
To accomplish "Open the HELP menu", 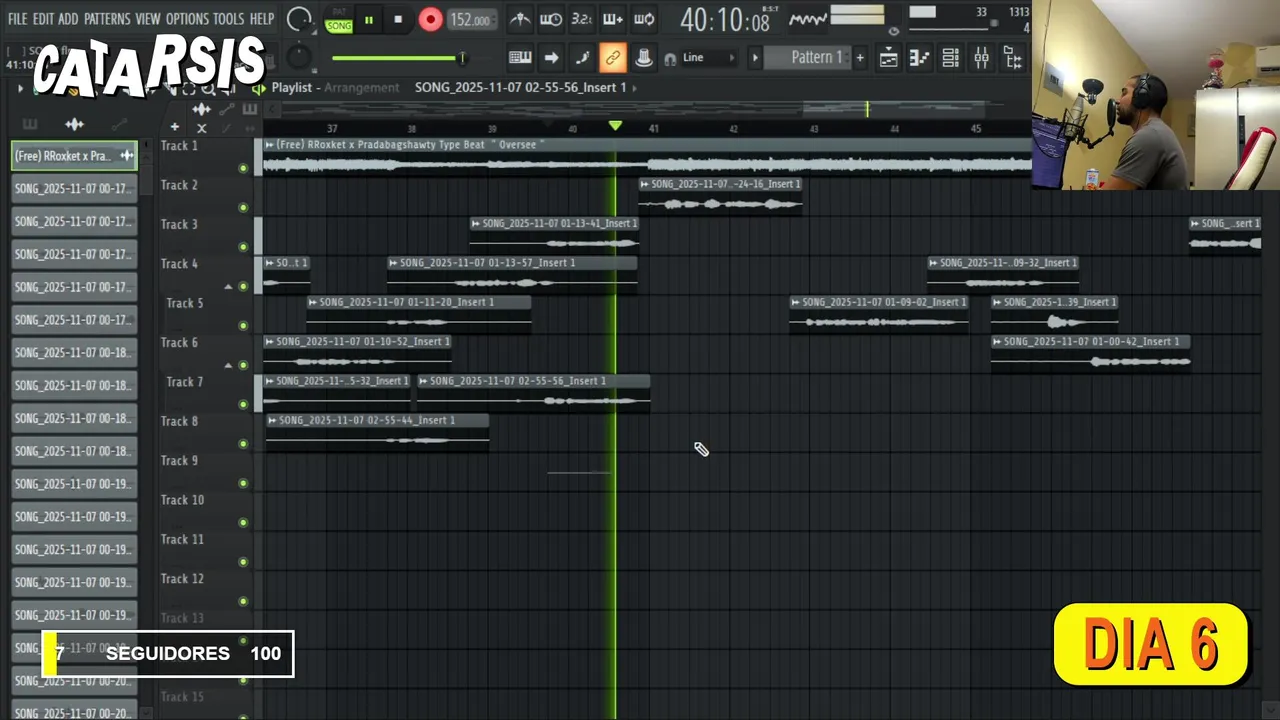I will pos(262,19).
